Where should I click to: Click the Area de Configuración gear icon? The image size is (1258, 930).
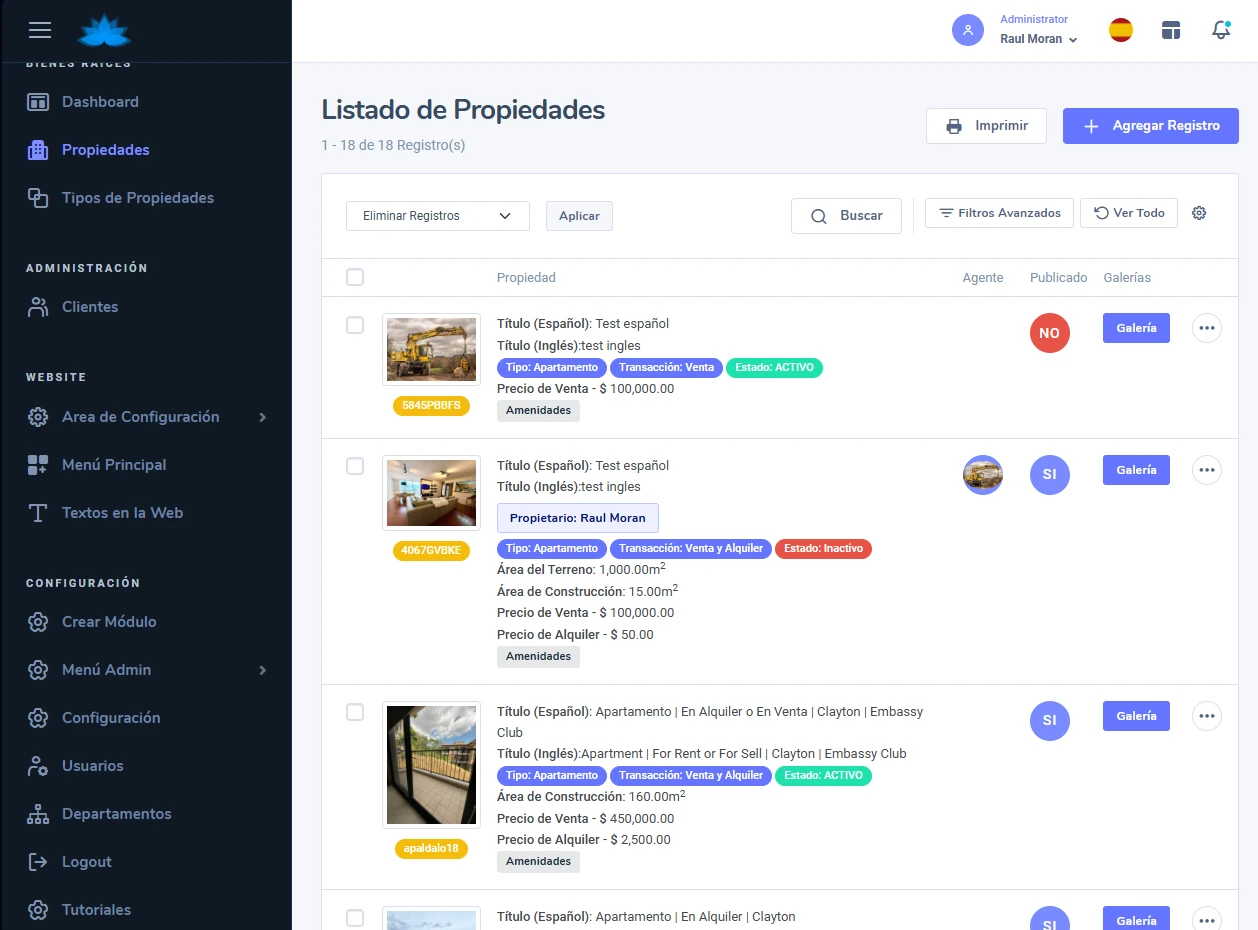click(x=38, y=417)
